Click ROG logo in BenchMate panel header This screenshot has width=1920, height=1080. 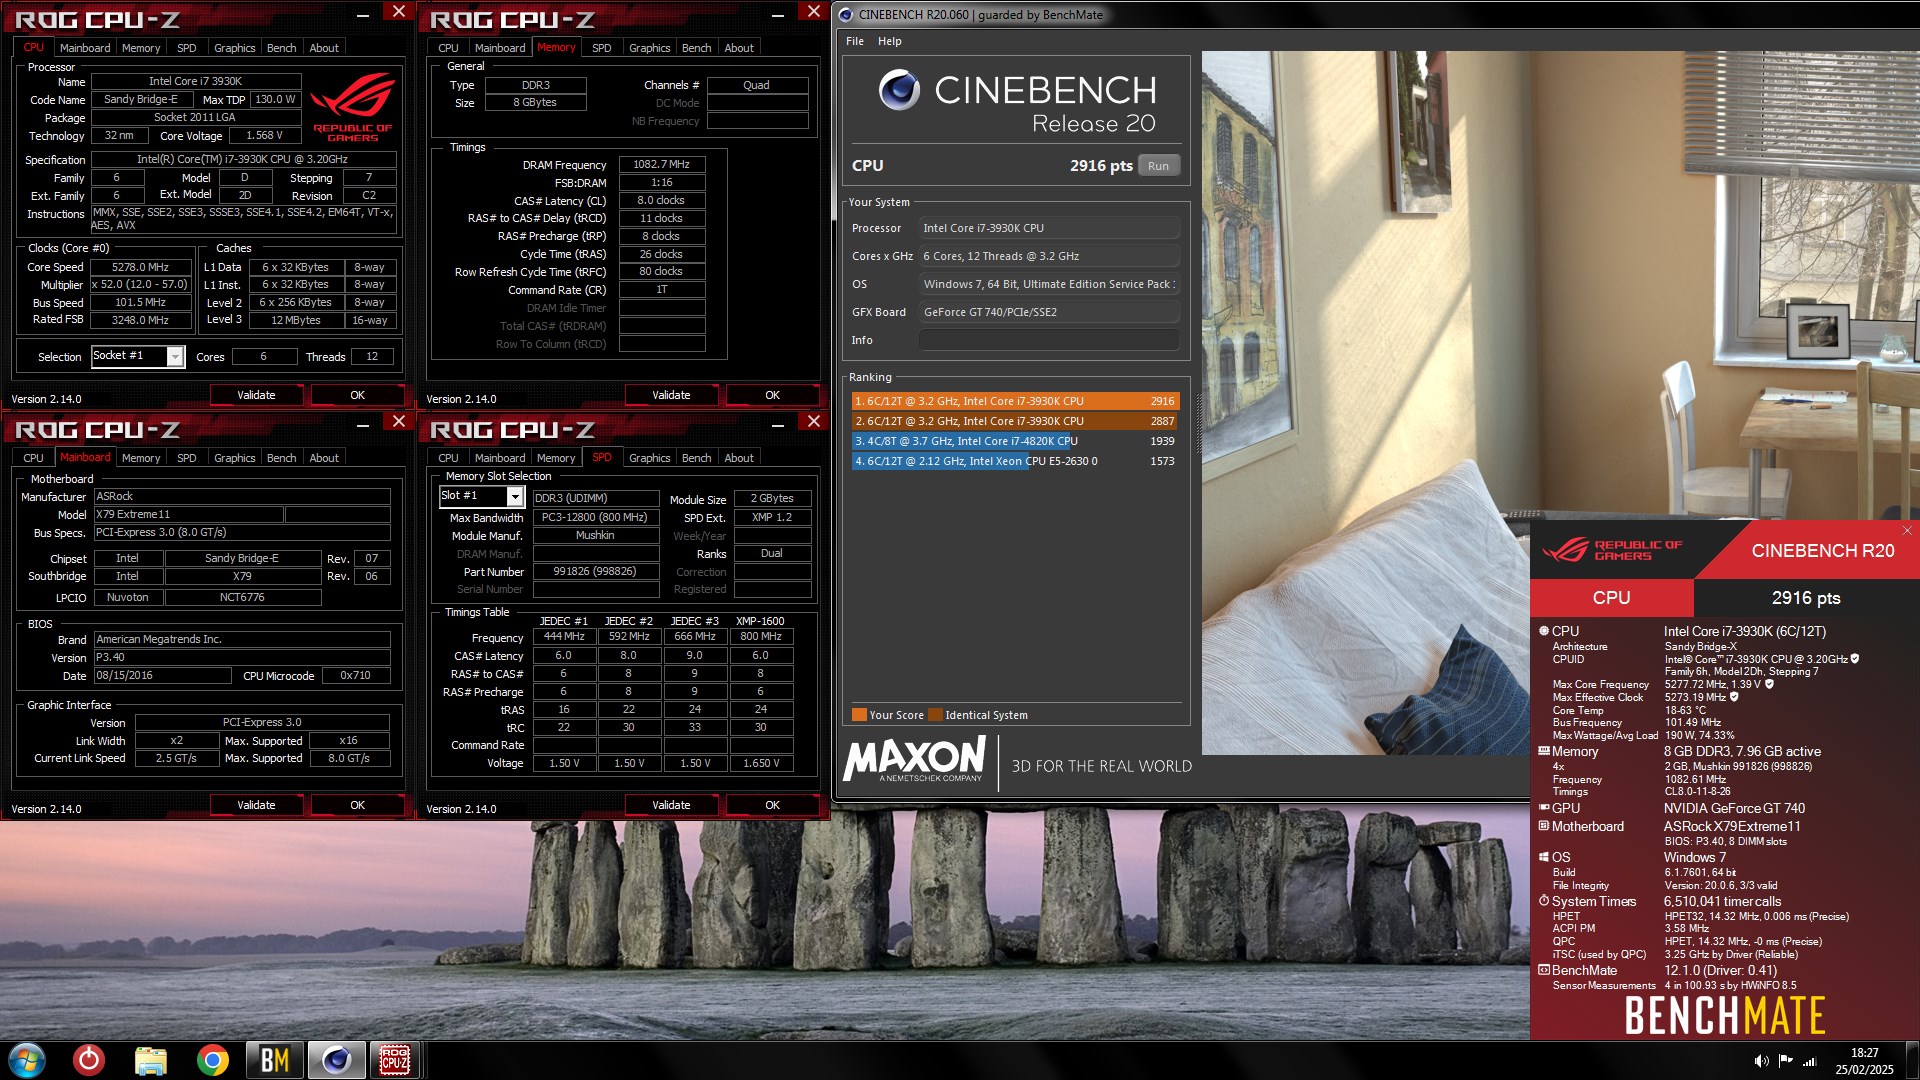[x=1612, y=550]
